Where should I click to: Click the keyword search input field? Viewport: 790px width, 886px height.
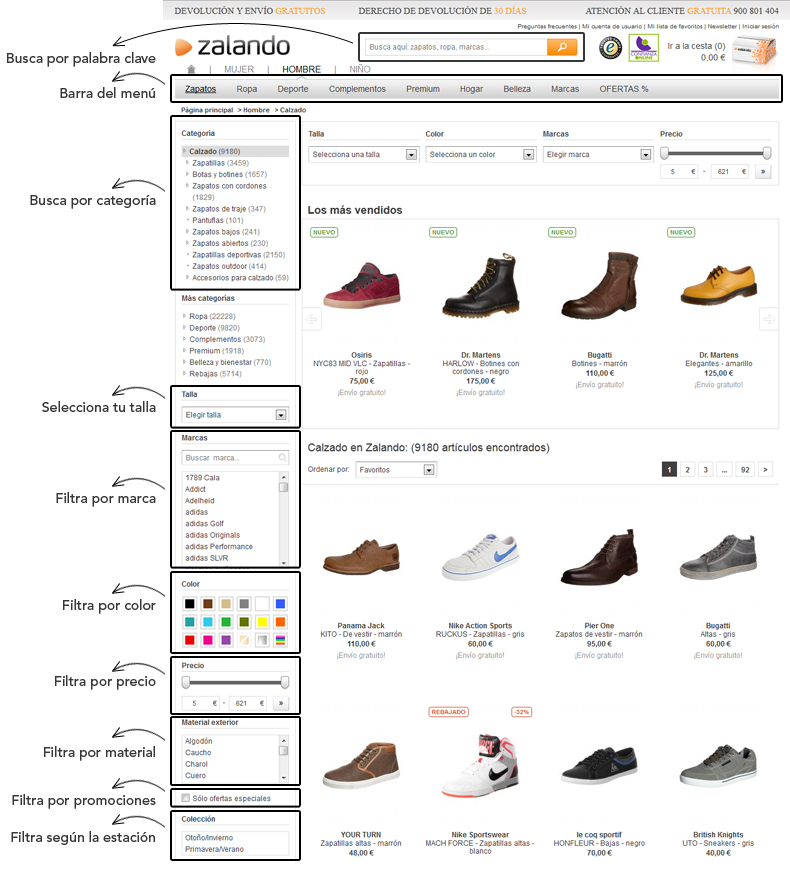(457, 47)
